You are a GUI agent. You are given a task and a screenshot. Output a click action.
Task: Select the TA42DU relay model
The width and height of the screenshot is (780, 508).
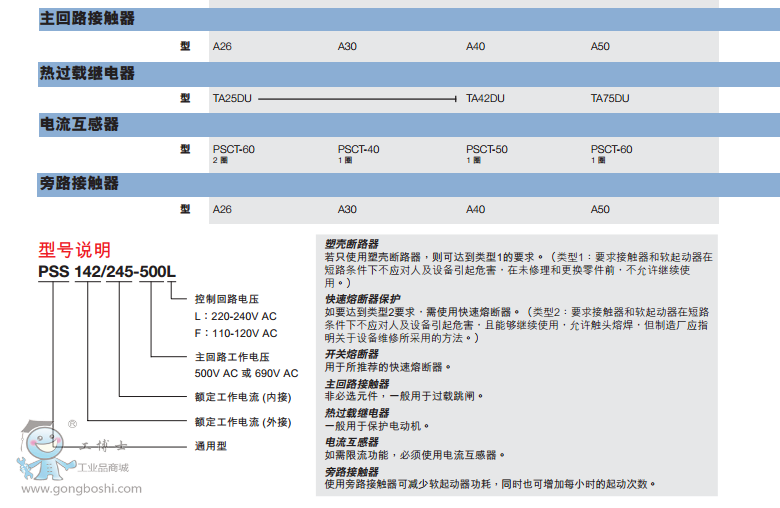pos(485,98)
